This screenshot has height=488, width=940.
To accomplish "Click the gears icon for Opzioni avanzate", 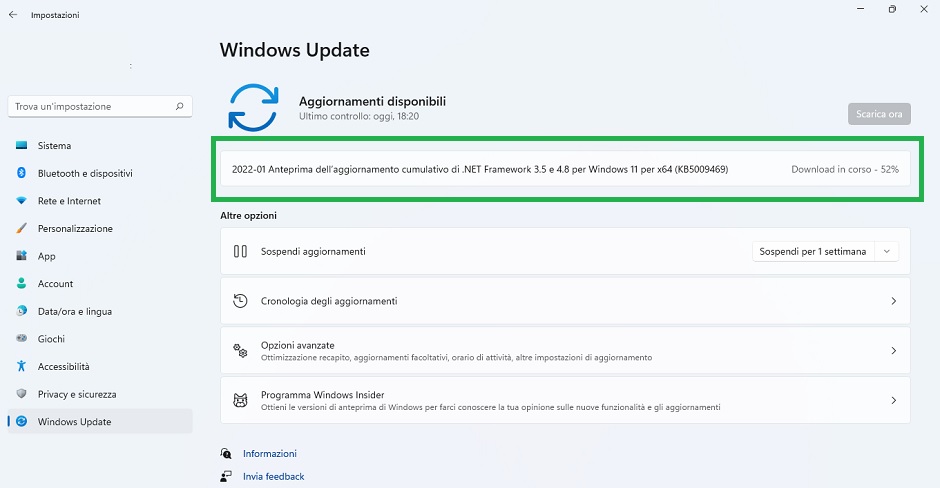I will click(240, 351).
